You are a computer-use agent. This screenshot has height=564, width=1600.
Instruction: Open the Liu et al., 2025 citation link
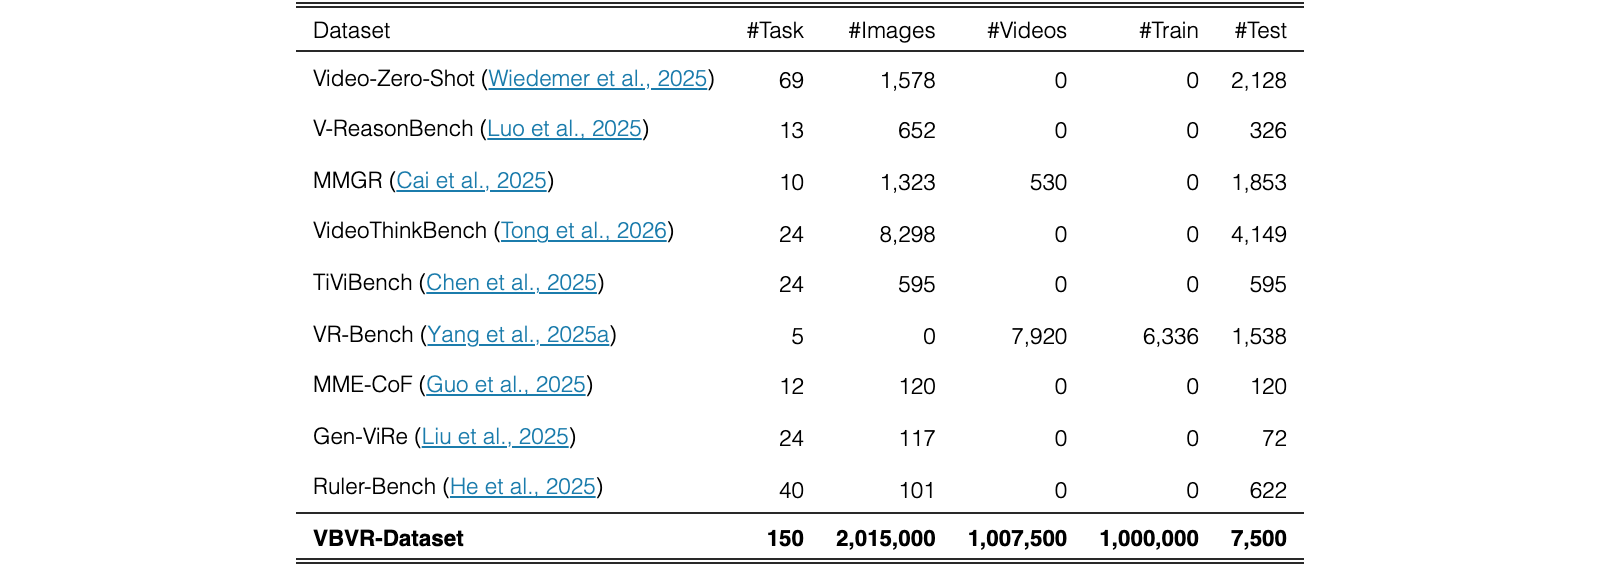pos(495,437)
